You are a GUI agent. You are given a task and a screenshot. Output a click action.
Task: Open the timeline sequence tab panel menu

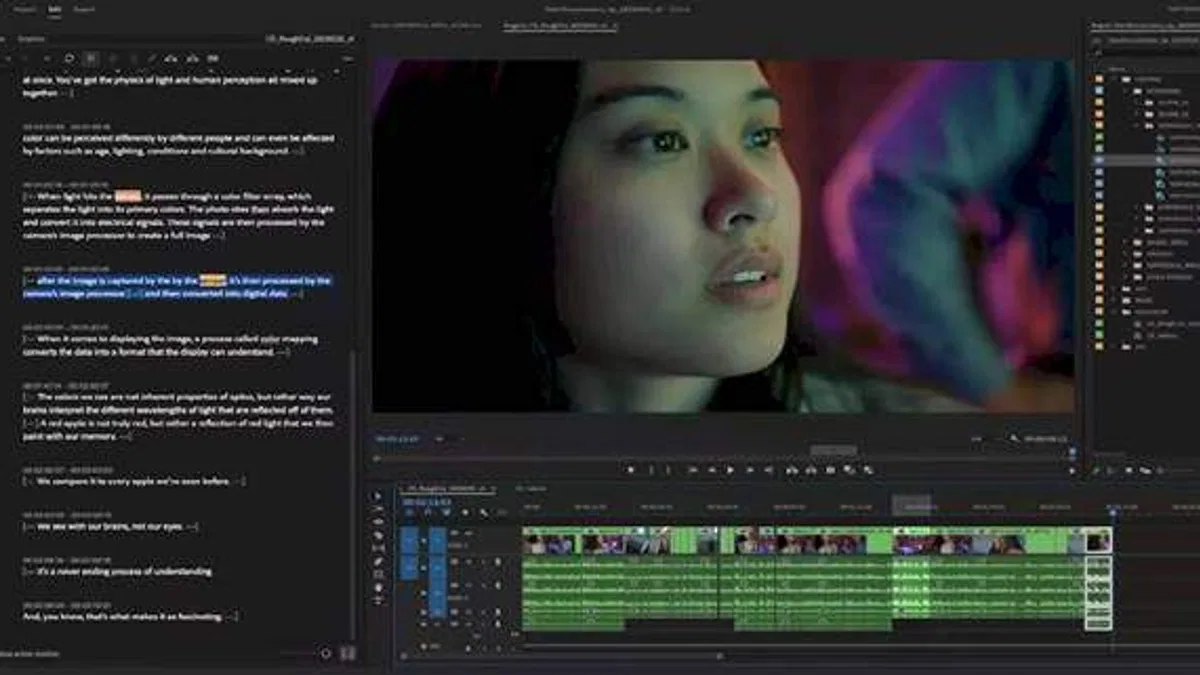coord(492,489)
